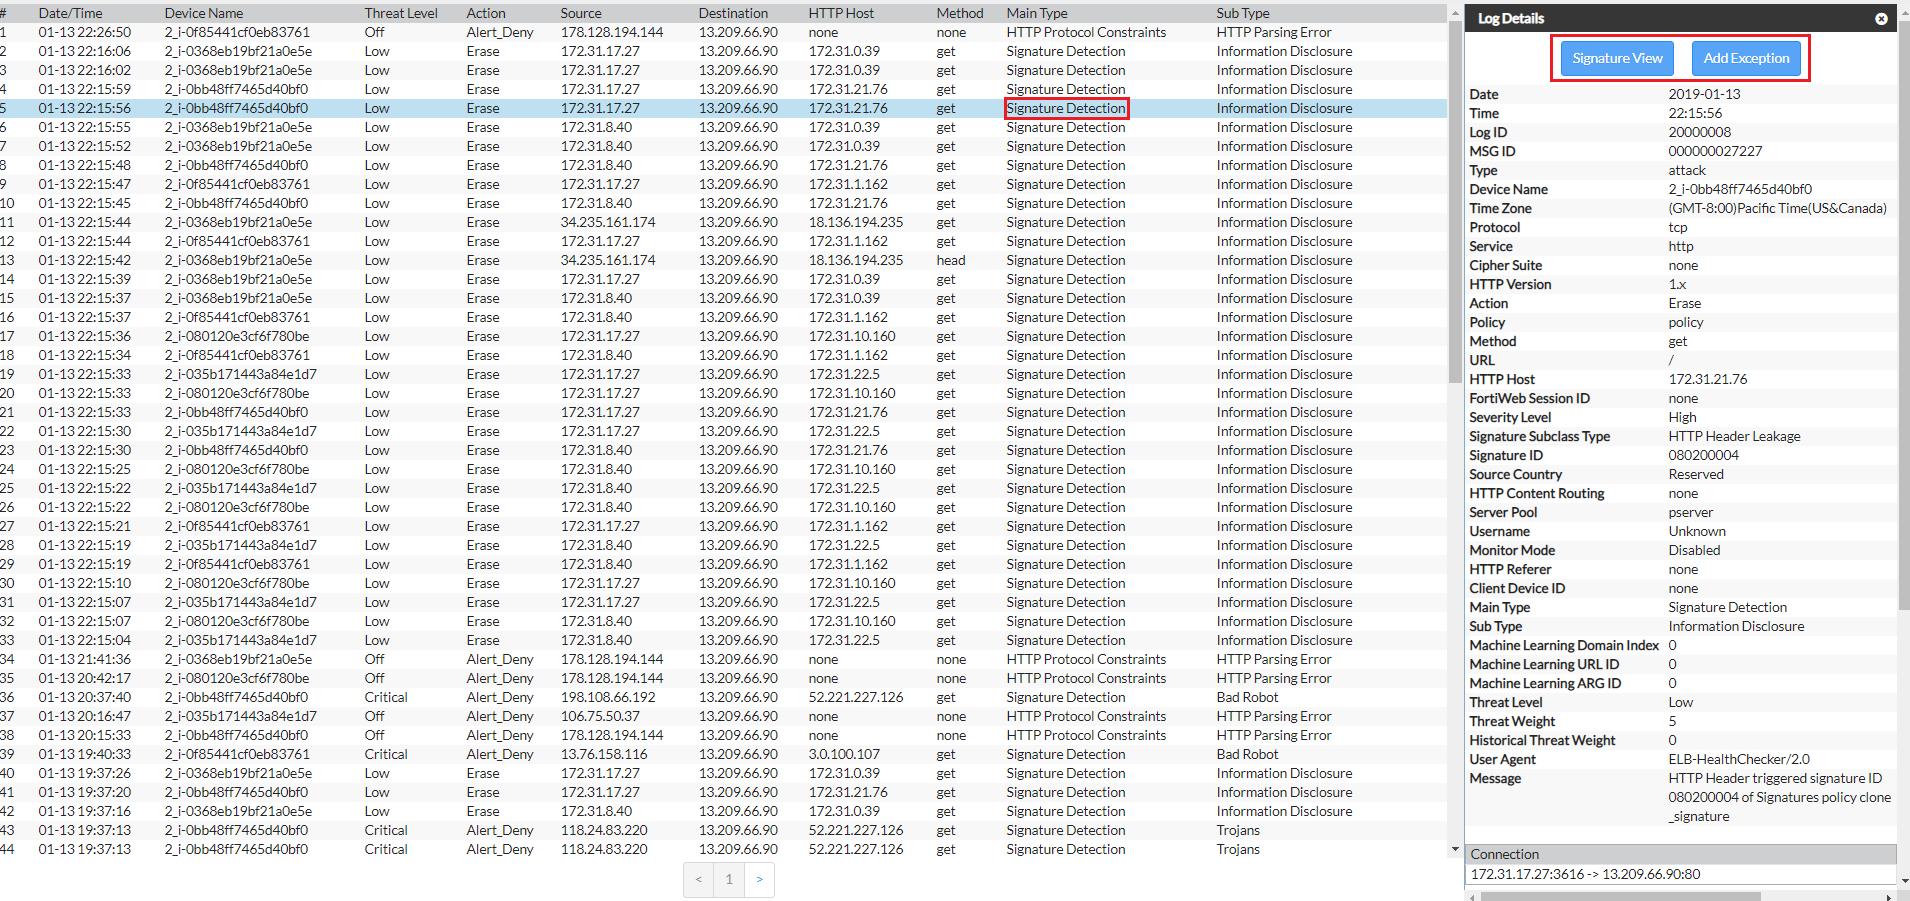Go to the previous page of logs
1910x901 pixels.
point(698,879)
